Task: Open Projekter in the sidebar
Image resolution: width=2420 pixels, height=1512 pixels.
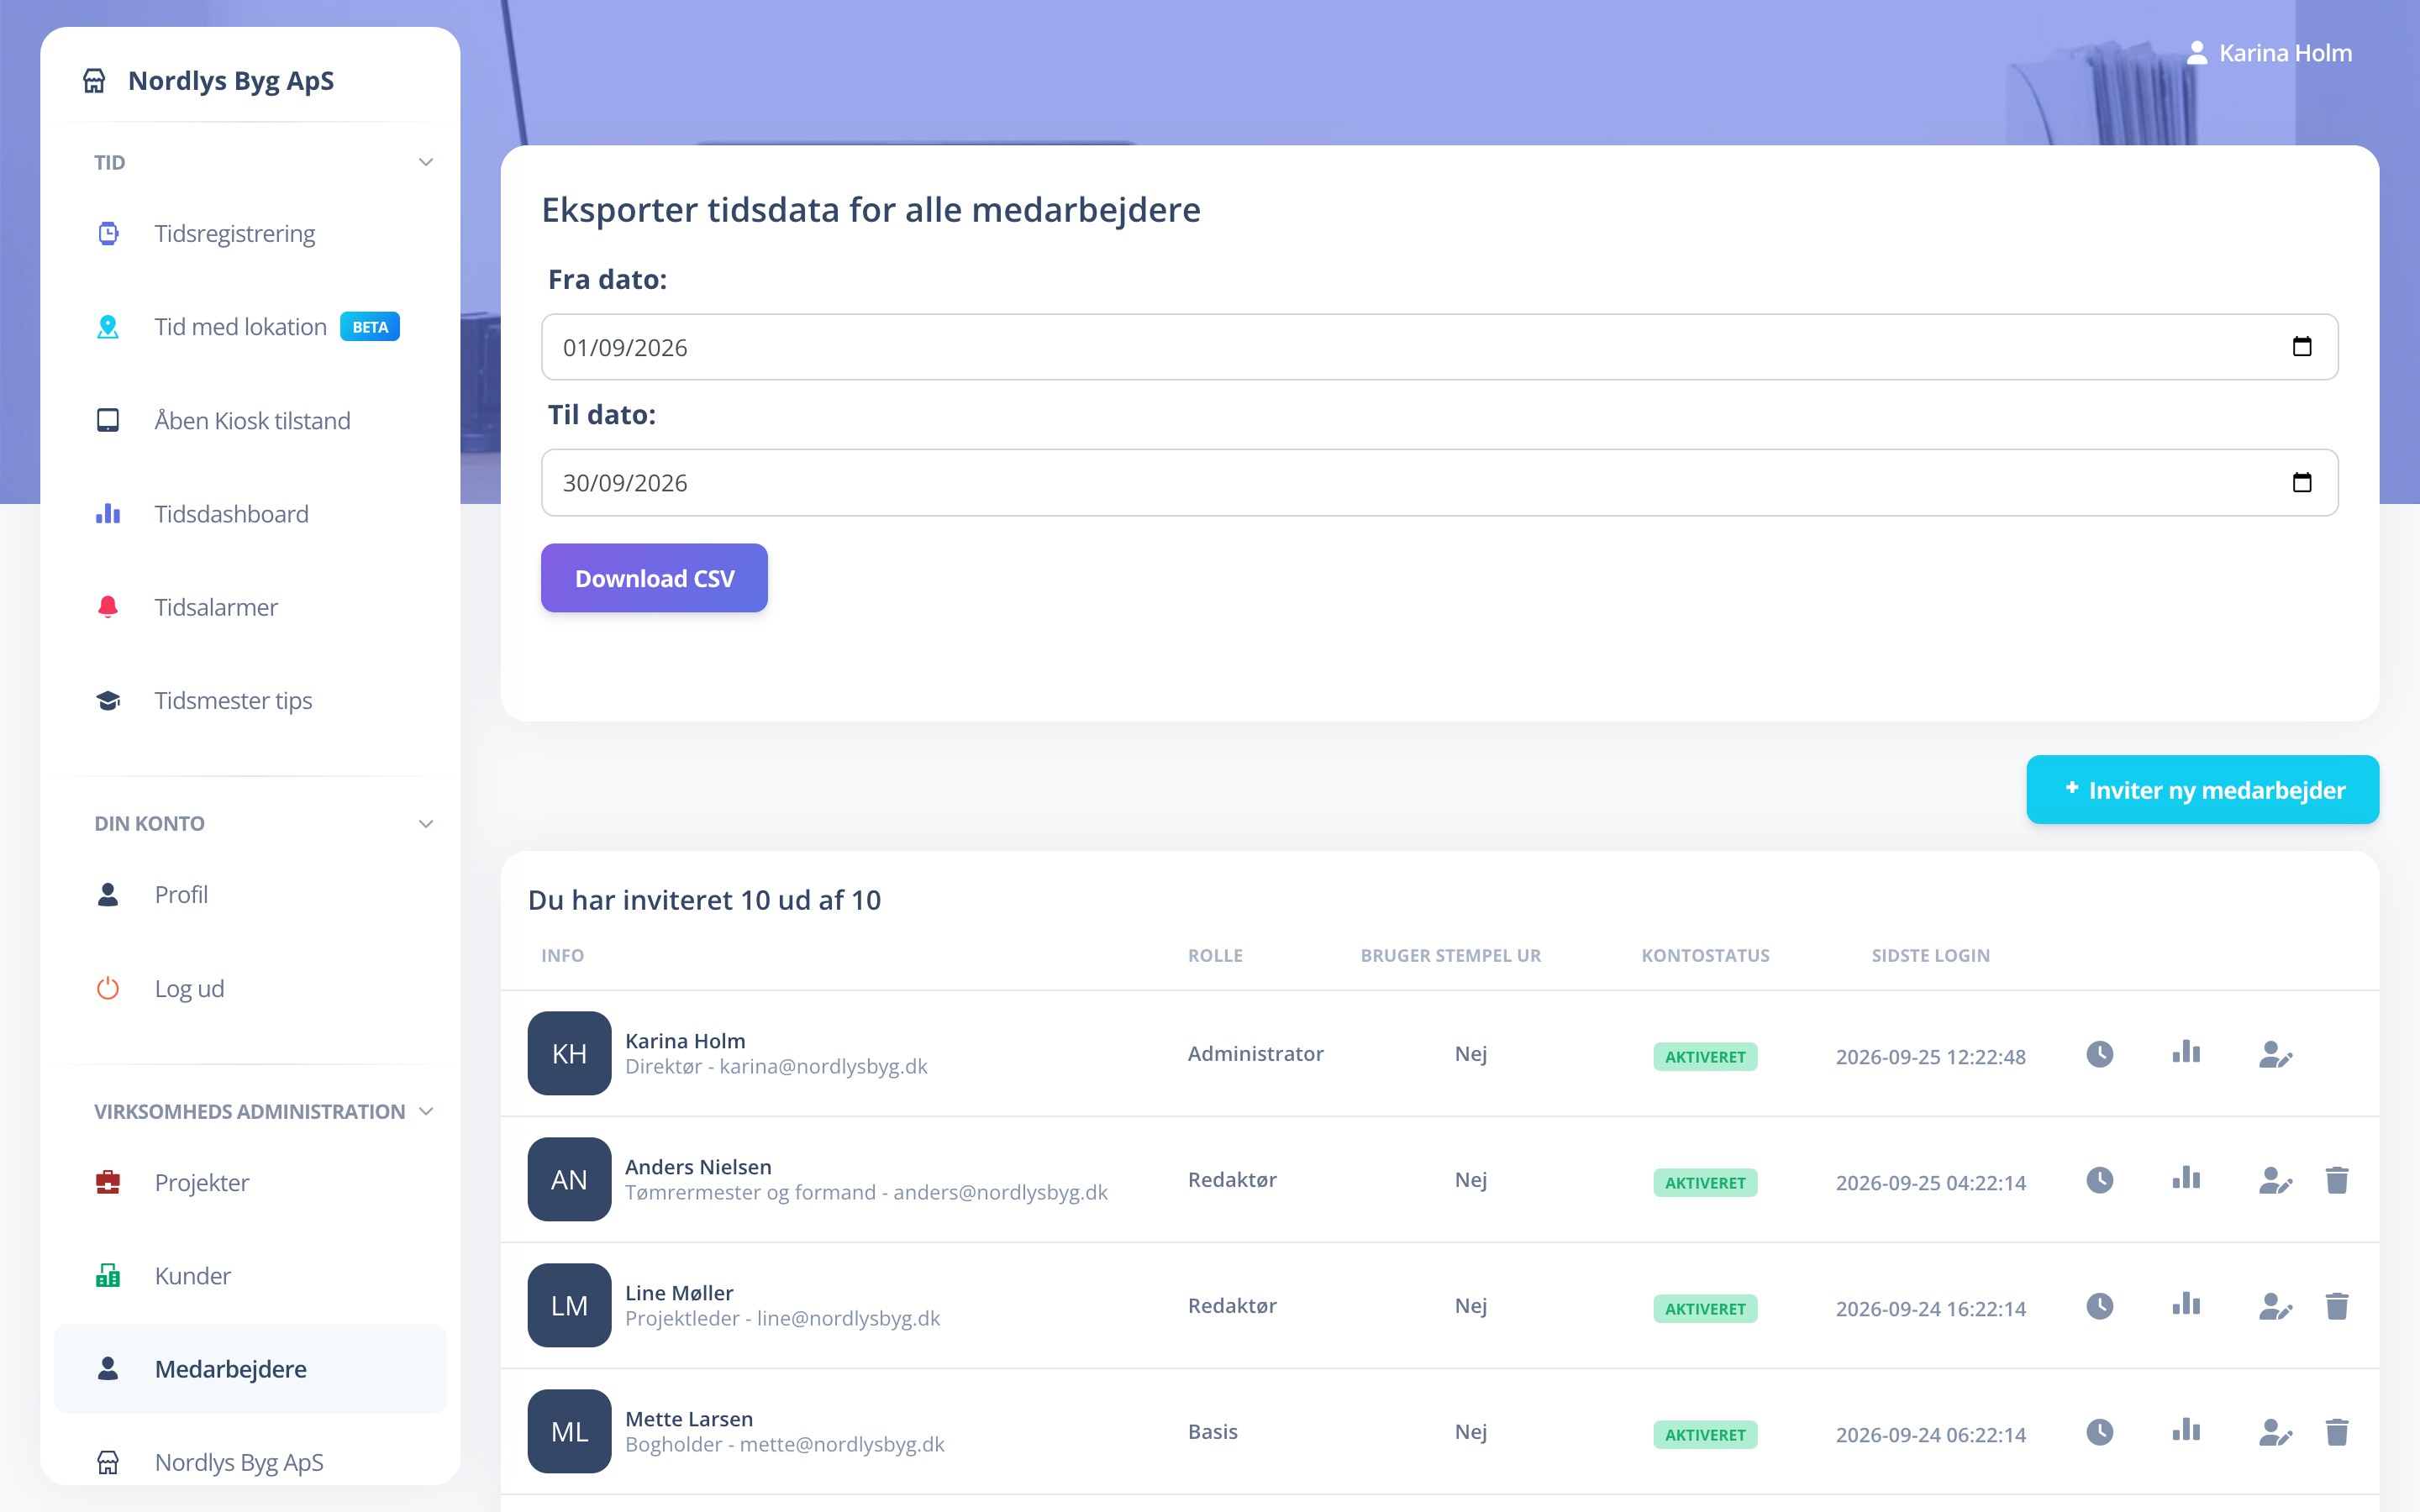Action: click(x=250, y=1182)
